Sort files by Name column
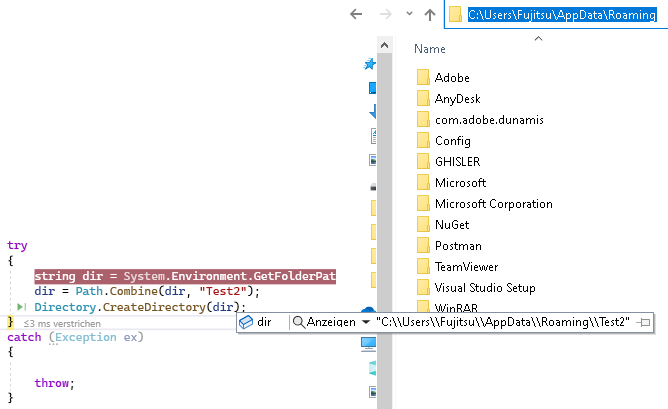Screen dimensions: 668x409 coord(429,49)
